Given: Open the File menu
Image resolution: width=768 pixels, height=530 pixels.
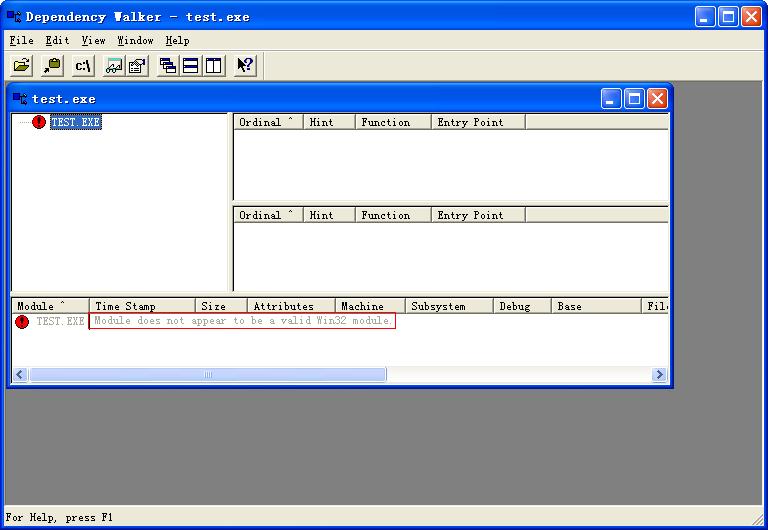Looking at the screenshot, I should point(22,41).
